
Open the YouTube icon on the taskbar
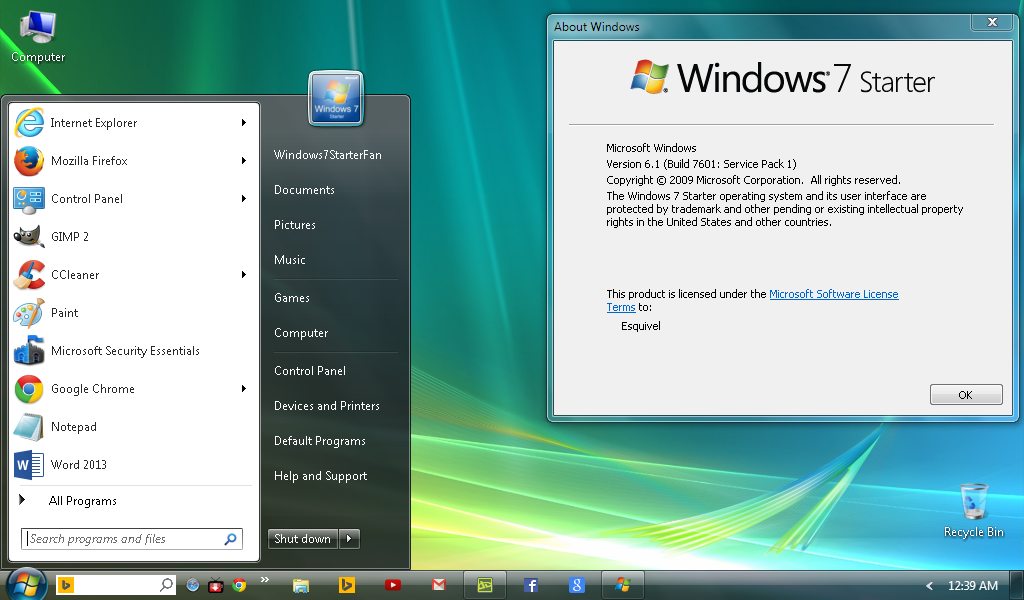pyautogui.click(x=392, y=585)
